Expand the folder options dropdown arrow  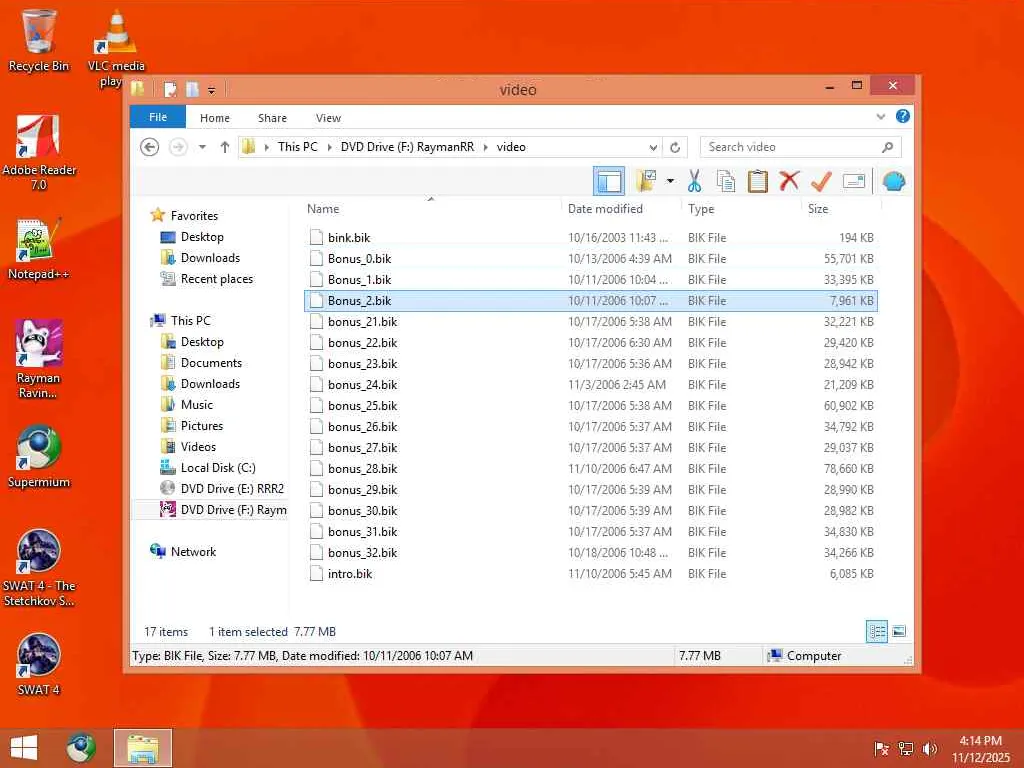coord(670,181)
